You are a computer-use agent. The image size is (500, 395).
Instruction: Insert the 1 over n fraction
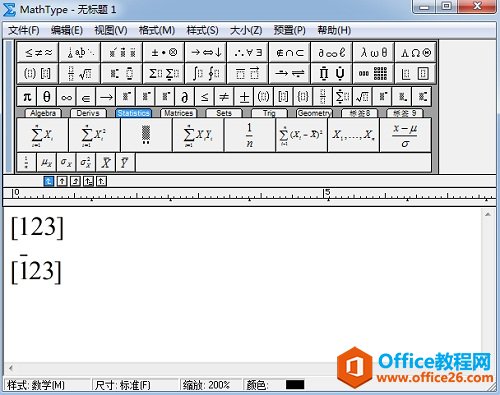pyautogui.click(x=250, y=135)
